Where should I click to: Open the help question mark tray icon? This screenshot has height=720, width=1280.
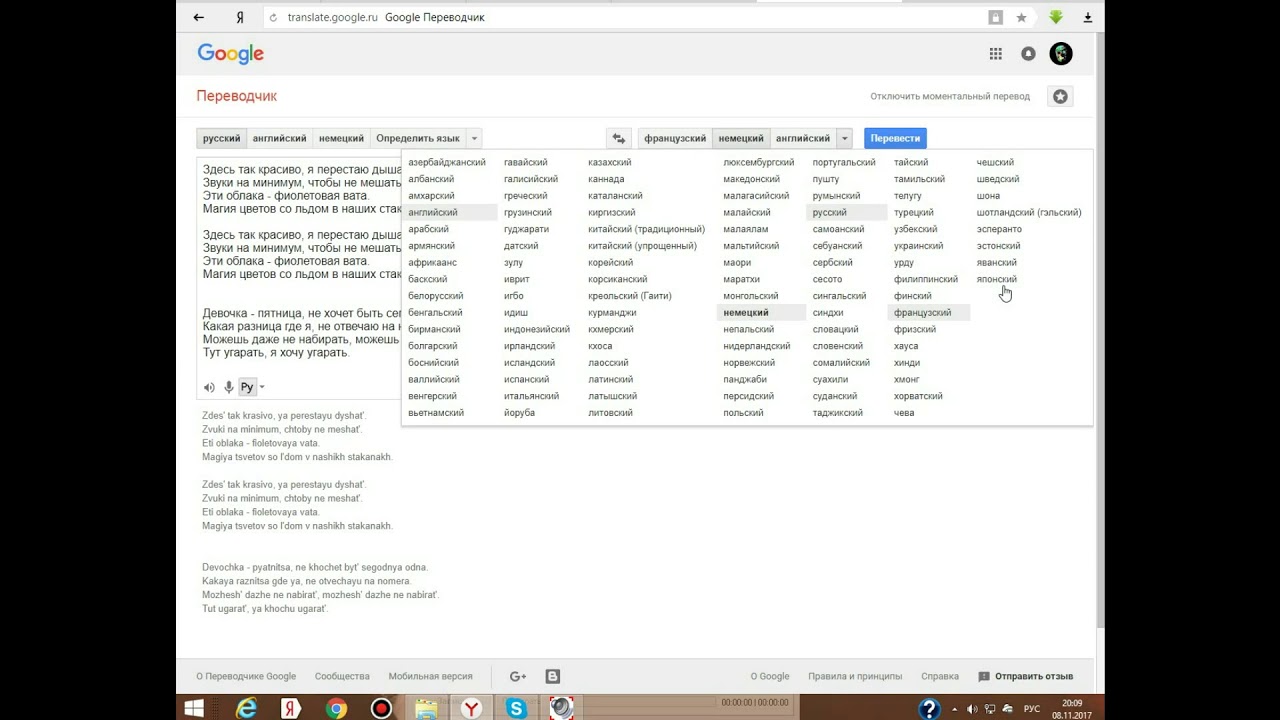pyautogui.click(x=929, y=708)
